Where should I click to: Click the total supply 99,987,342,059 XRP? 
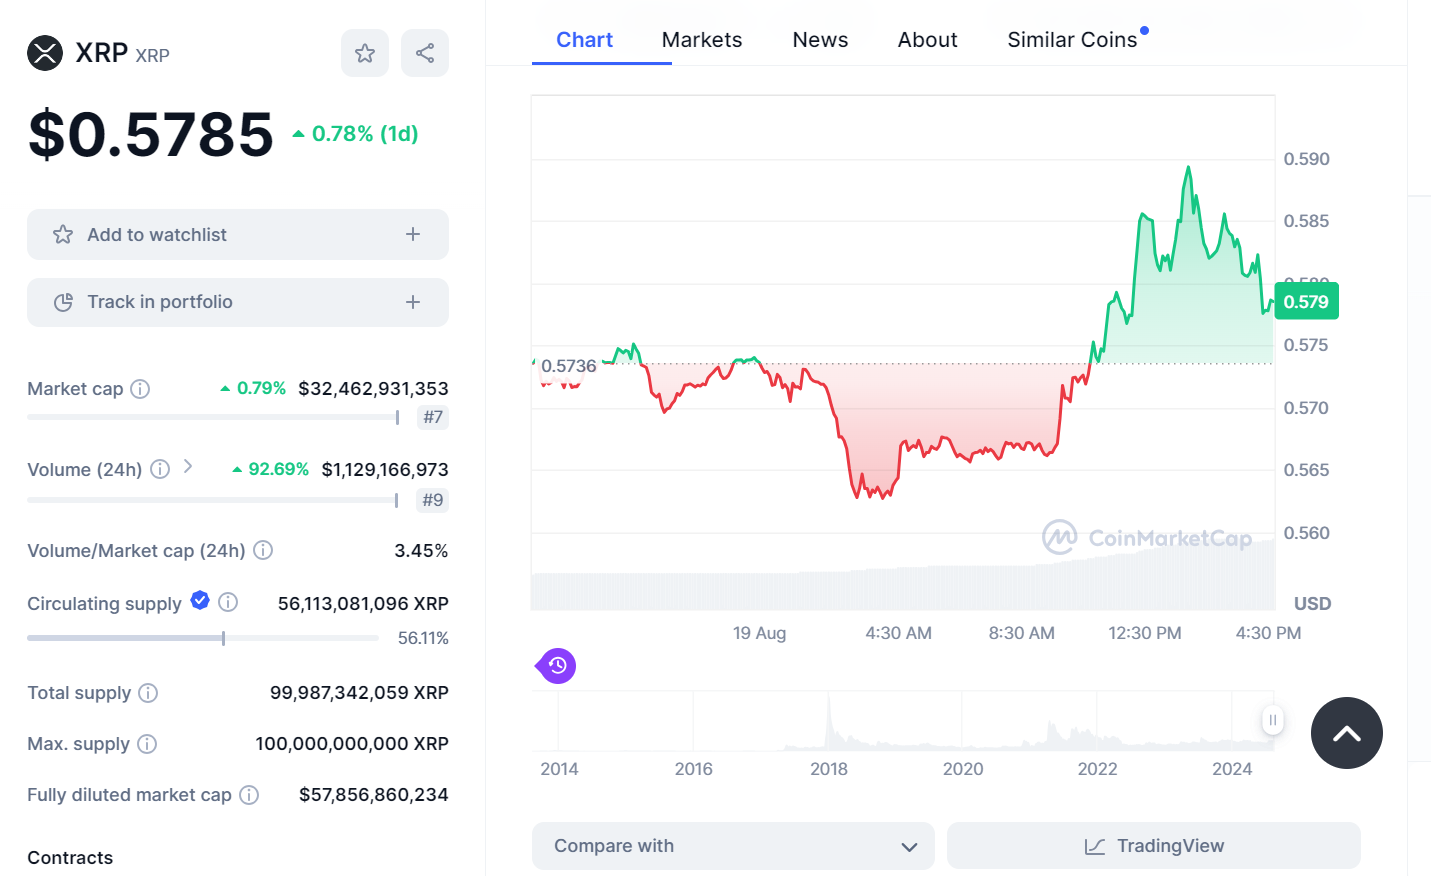[x=359, y=692]
